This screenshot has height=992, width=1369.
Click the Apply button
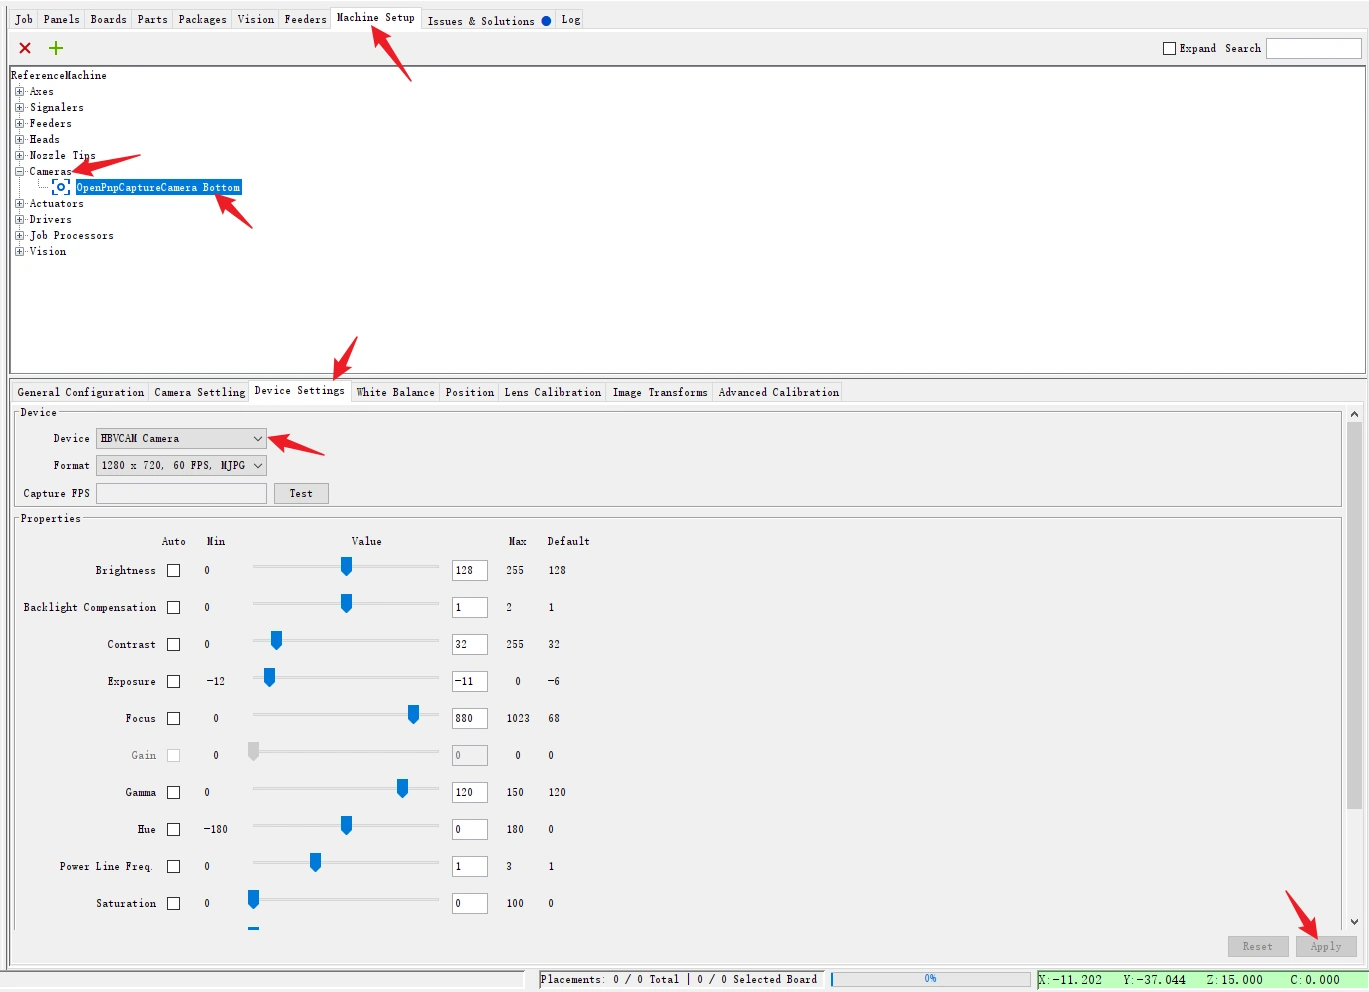1325,946
